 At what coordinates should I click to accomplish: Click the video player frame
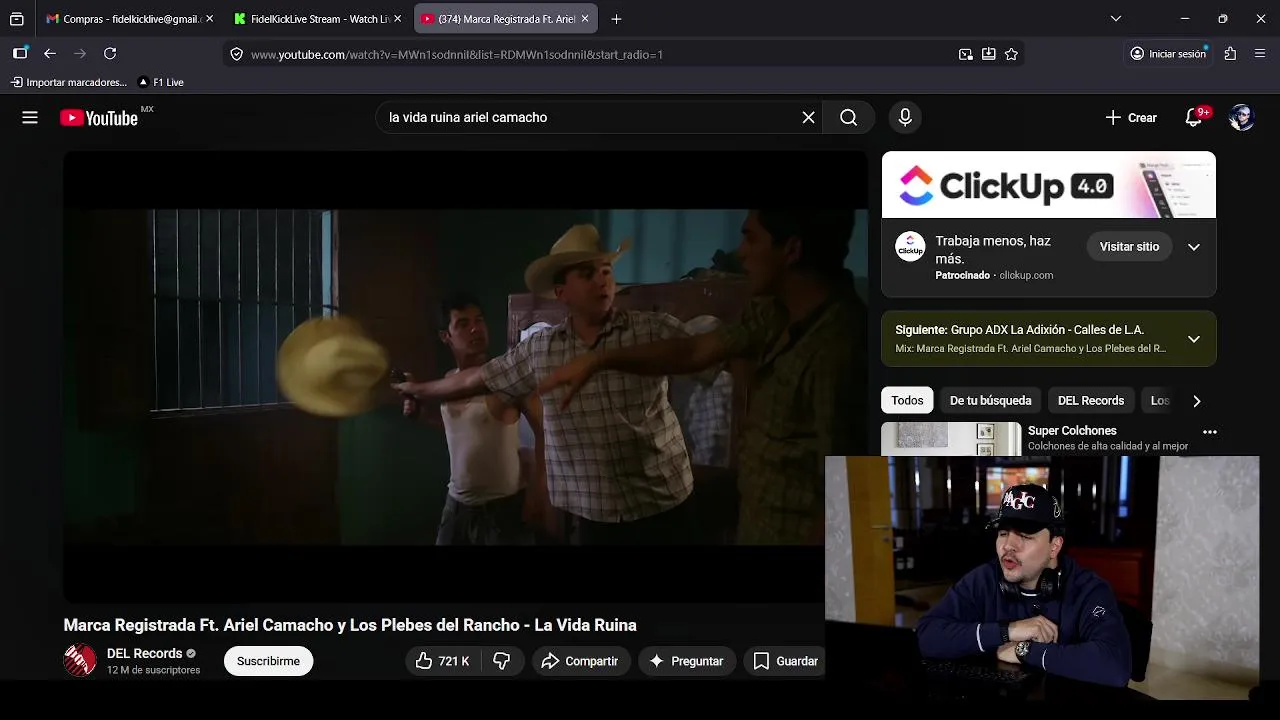coord(465,376)
